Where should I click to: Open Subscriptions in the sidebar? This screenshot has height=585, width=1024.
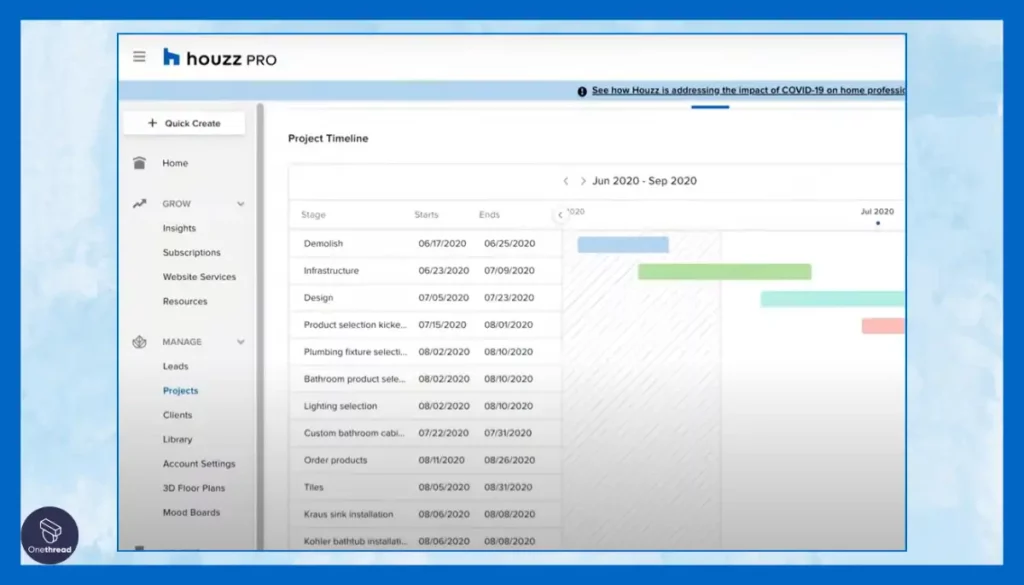coord(191,253)
